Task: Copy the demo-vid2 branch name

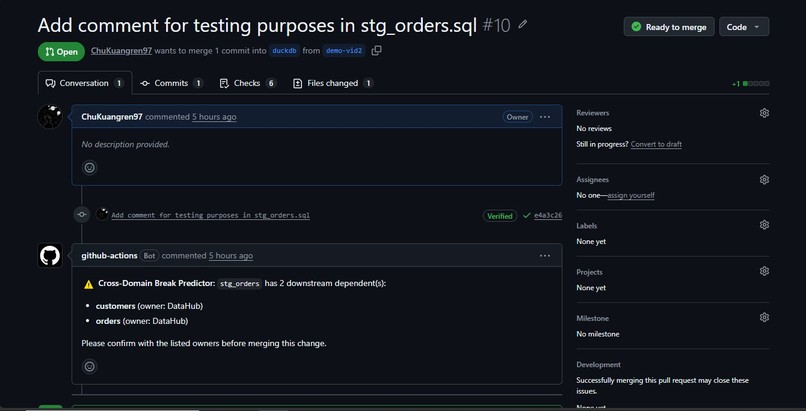Action: point(376,51)
